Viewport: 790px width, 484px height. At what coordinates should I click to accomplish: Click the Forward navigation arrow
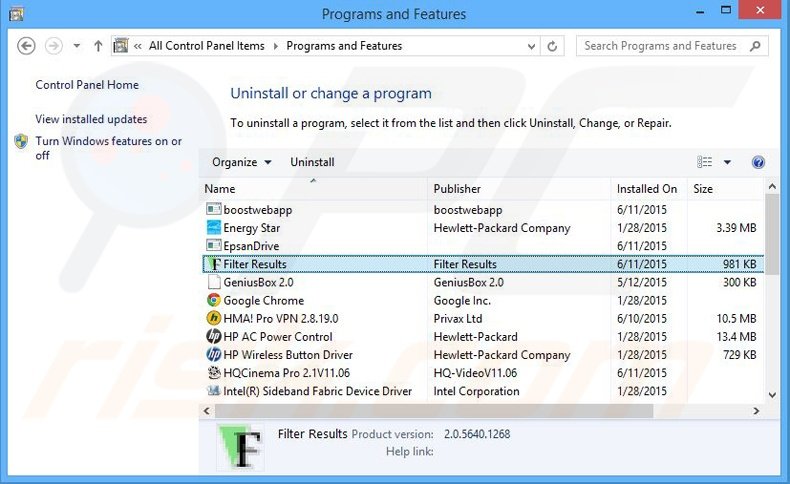(x=53, y=46)
